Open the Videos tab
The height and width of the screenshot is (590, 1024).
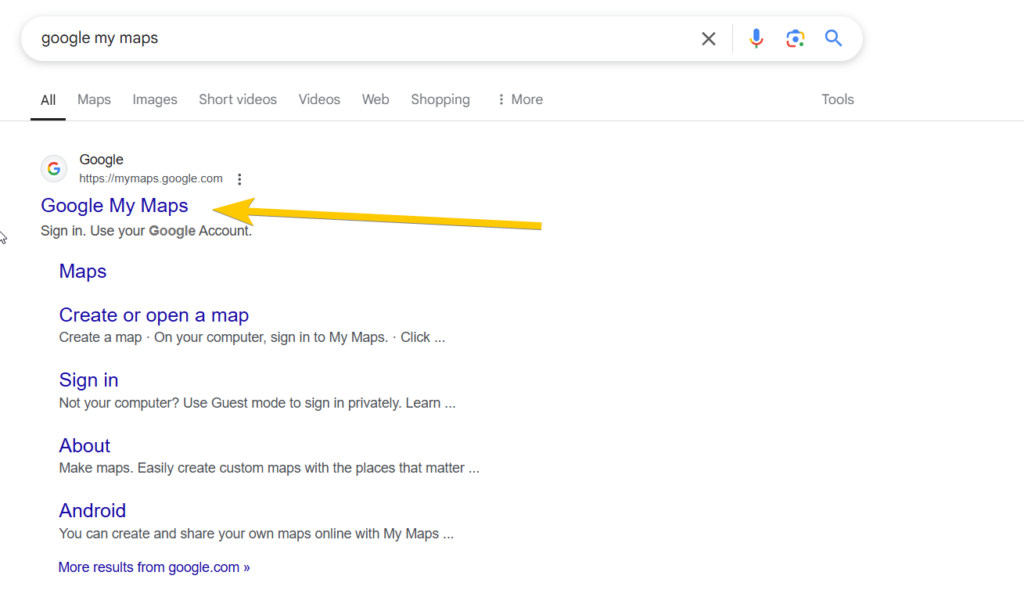(x=319, y=99)
